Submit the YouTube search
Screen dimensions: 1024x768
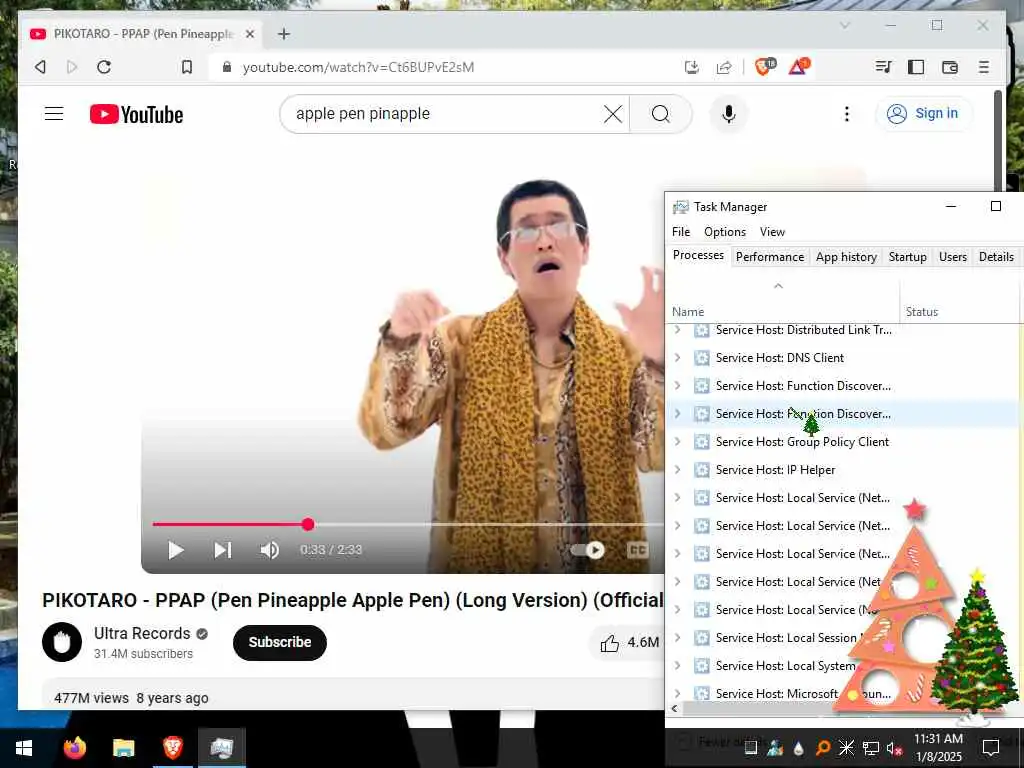coord(660,114)
